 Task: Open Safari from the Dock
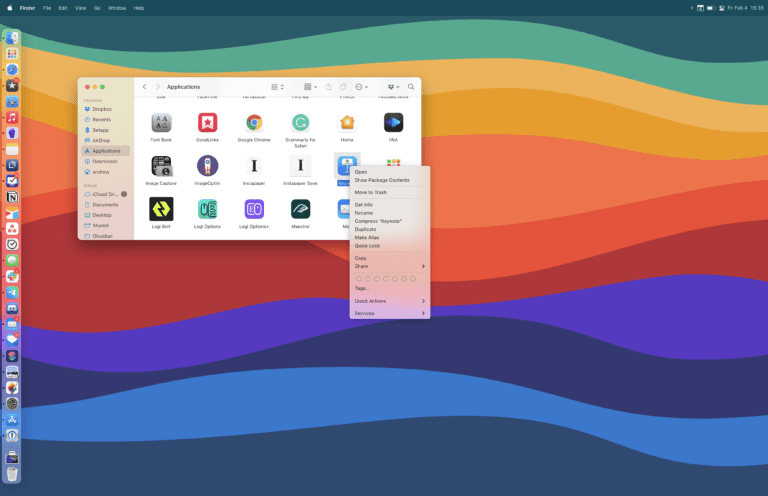pos(12,70)
